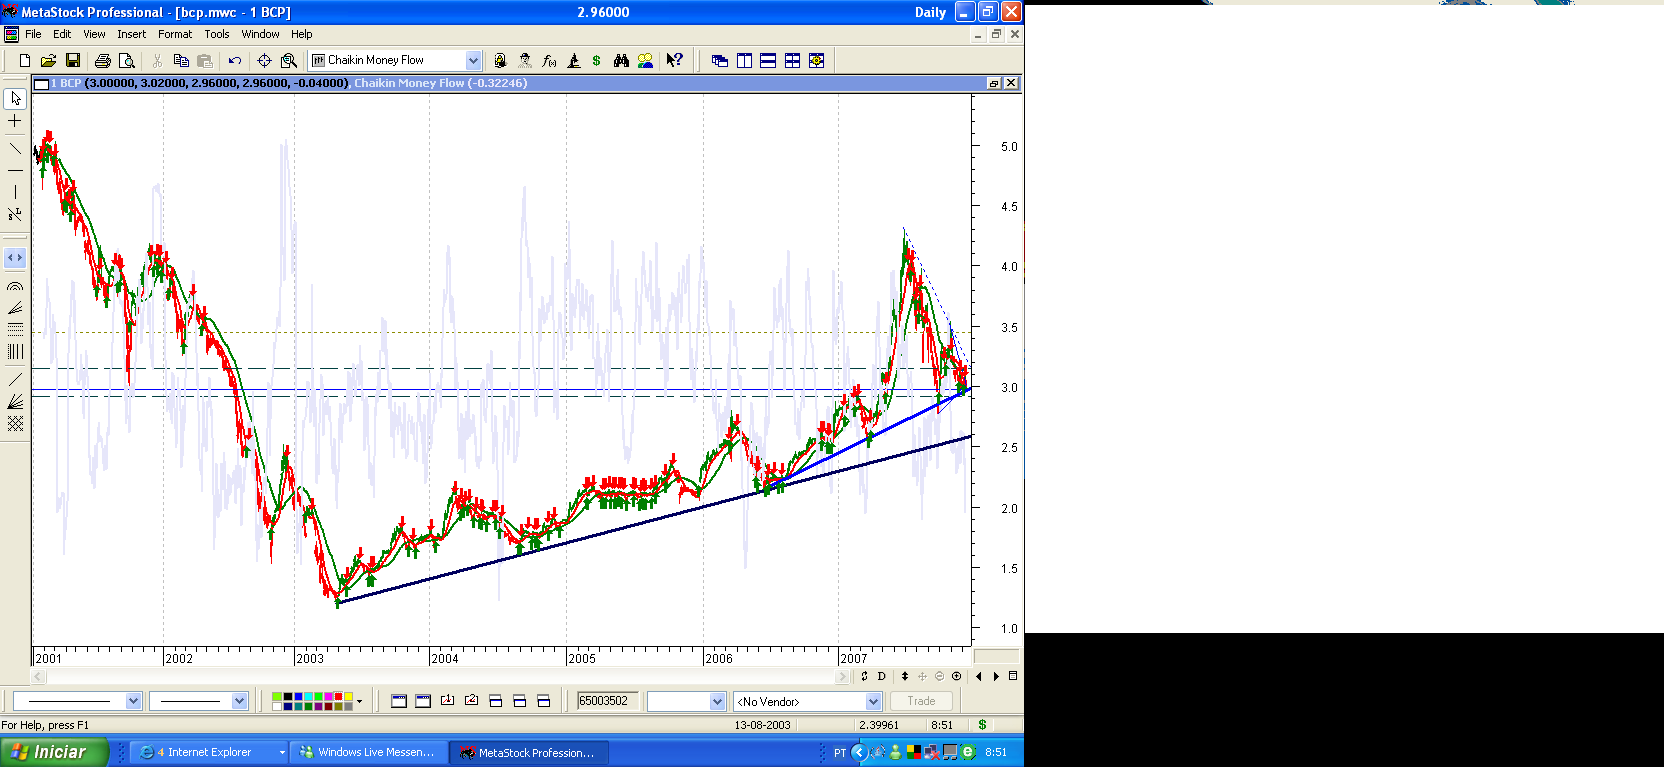Open The Explorer binoculars icon

click(x=621, y=61)
